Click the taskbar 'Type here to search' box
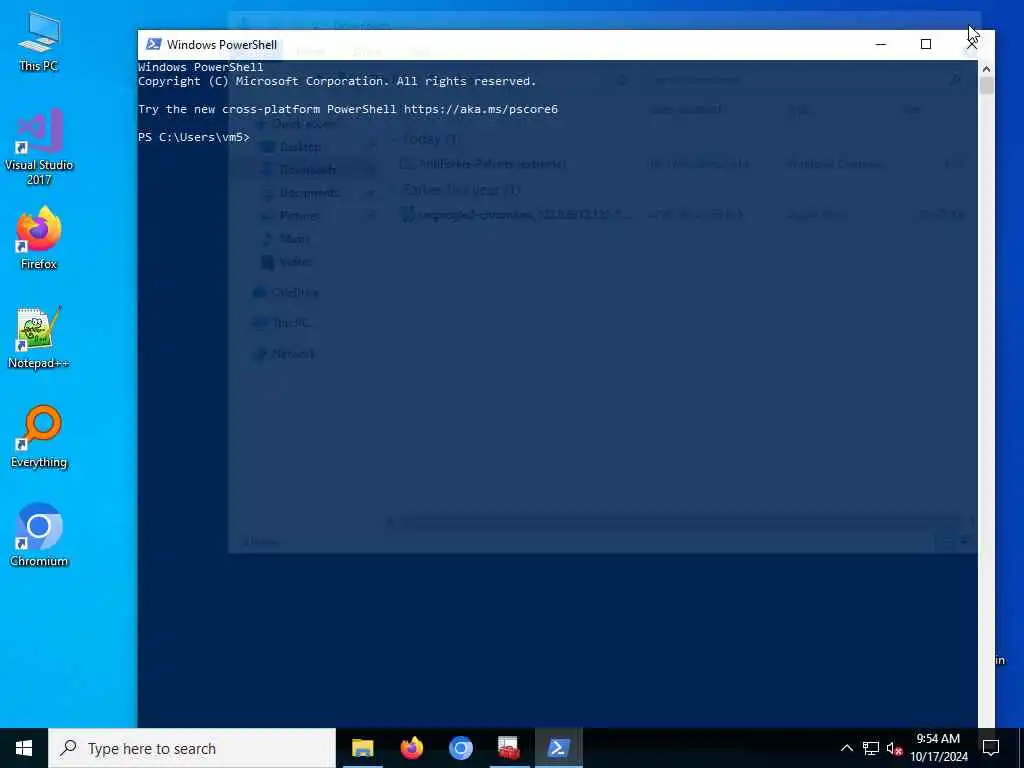Screen dimensions: 1024x768 pos(192,748)
